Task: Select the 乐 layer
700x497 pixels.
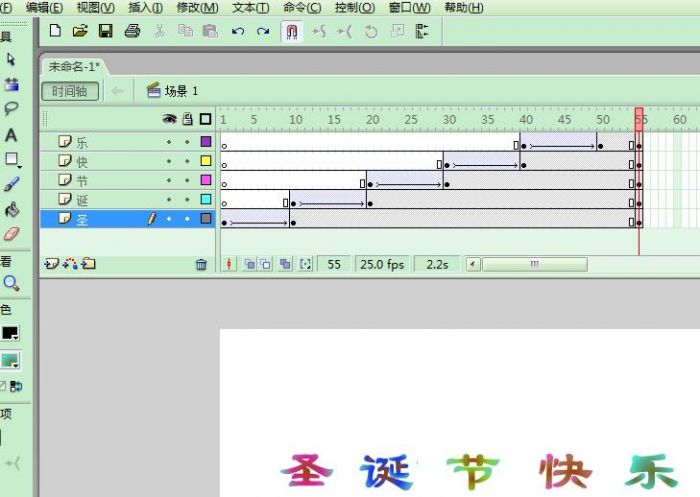Action: pyautogui.click(x=128, y=142)
